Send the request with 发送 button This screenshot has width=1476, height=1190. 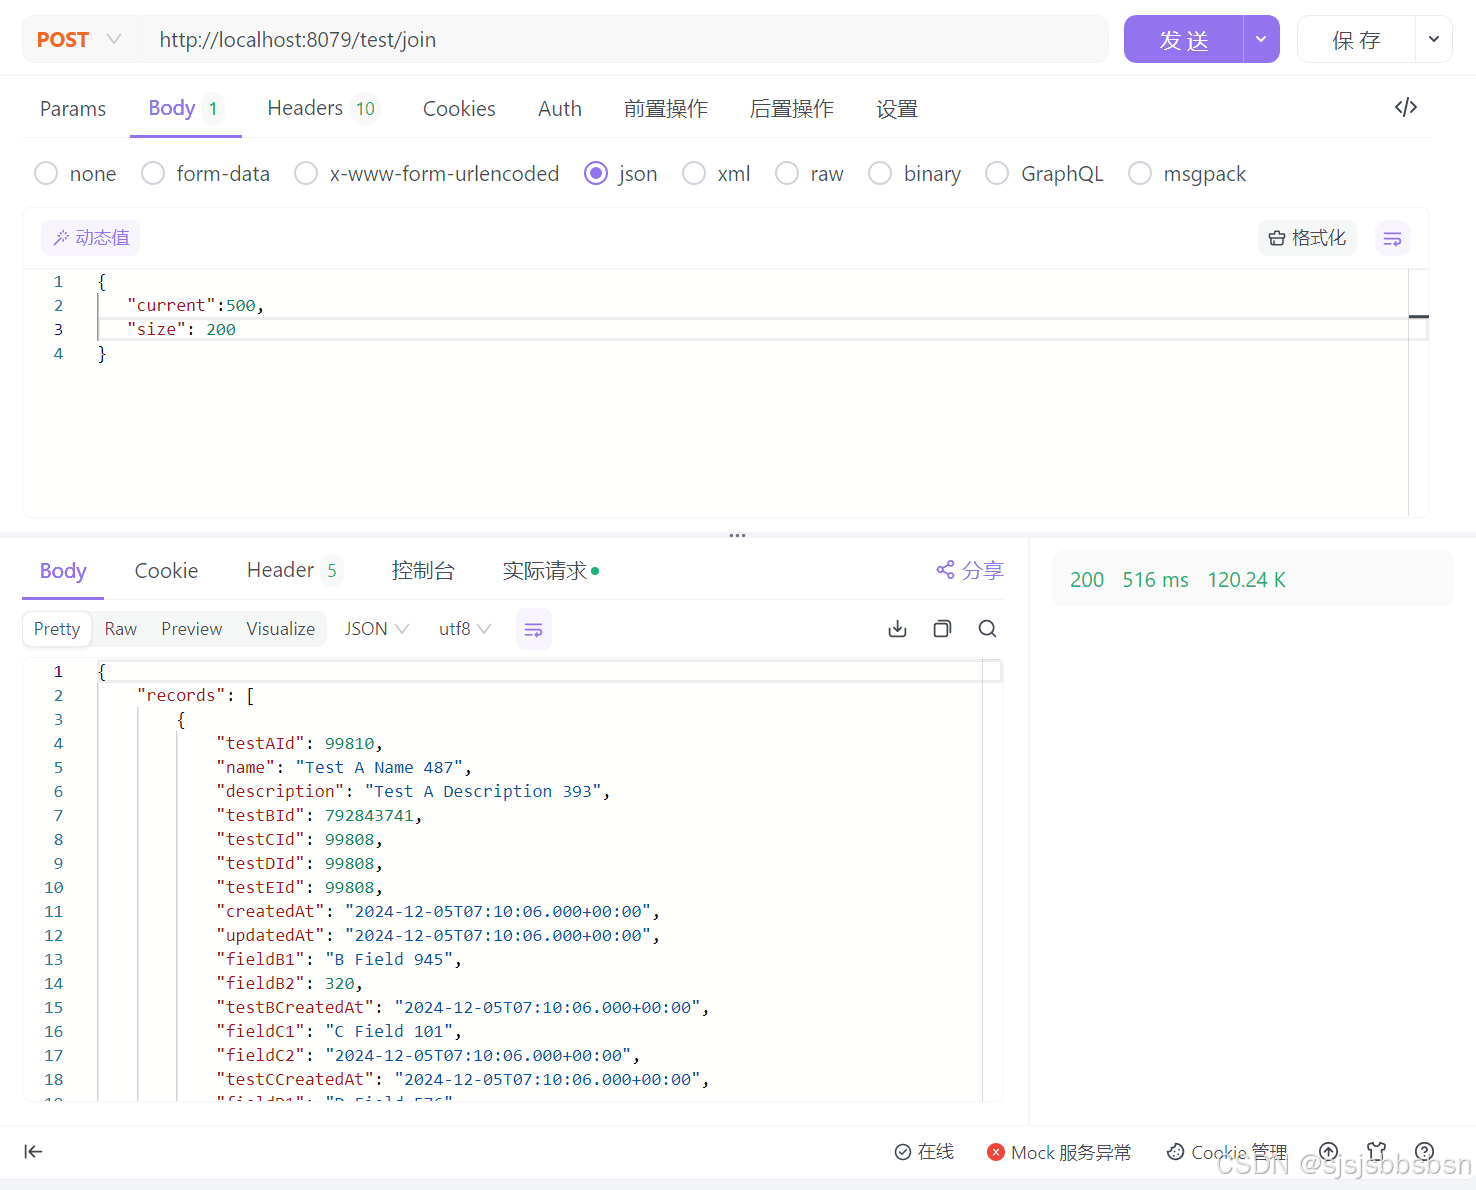pos(1184,40)
